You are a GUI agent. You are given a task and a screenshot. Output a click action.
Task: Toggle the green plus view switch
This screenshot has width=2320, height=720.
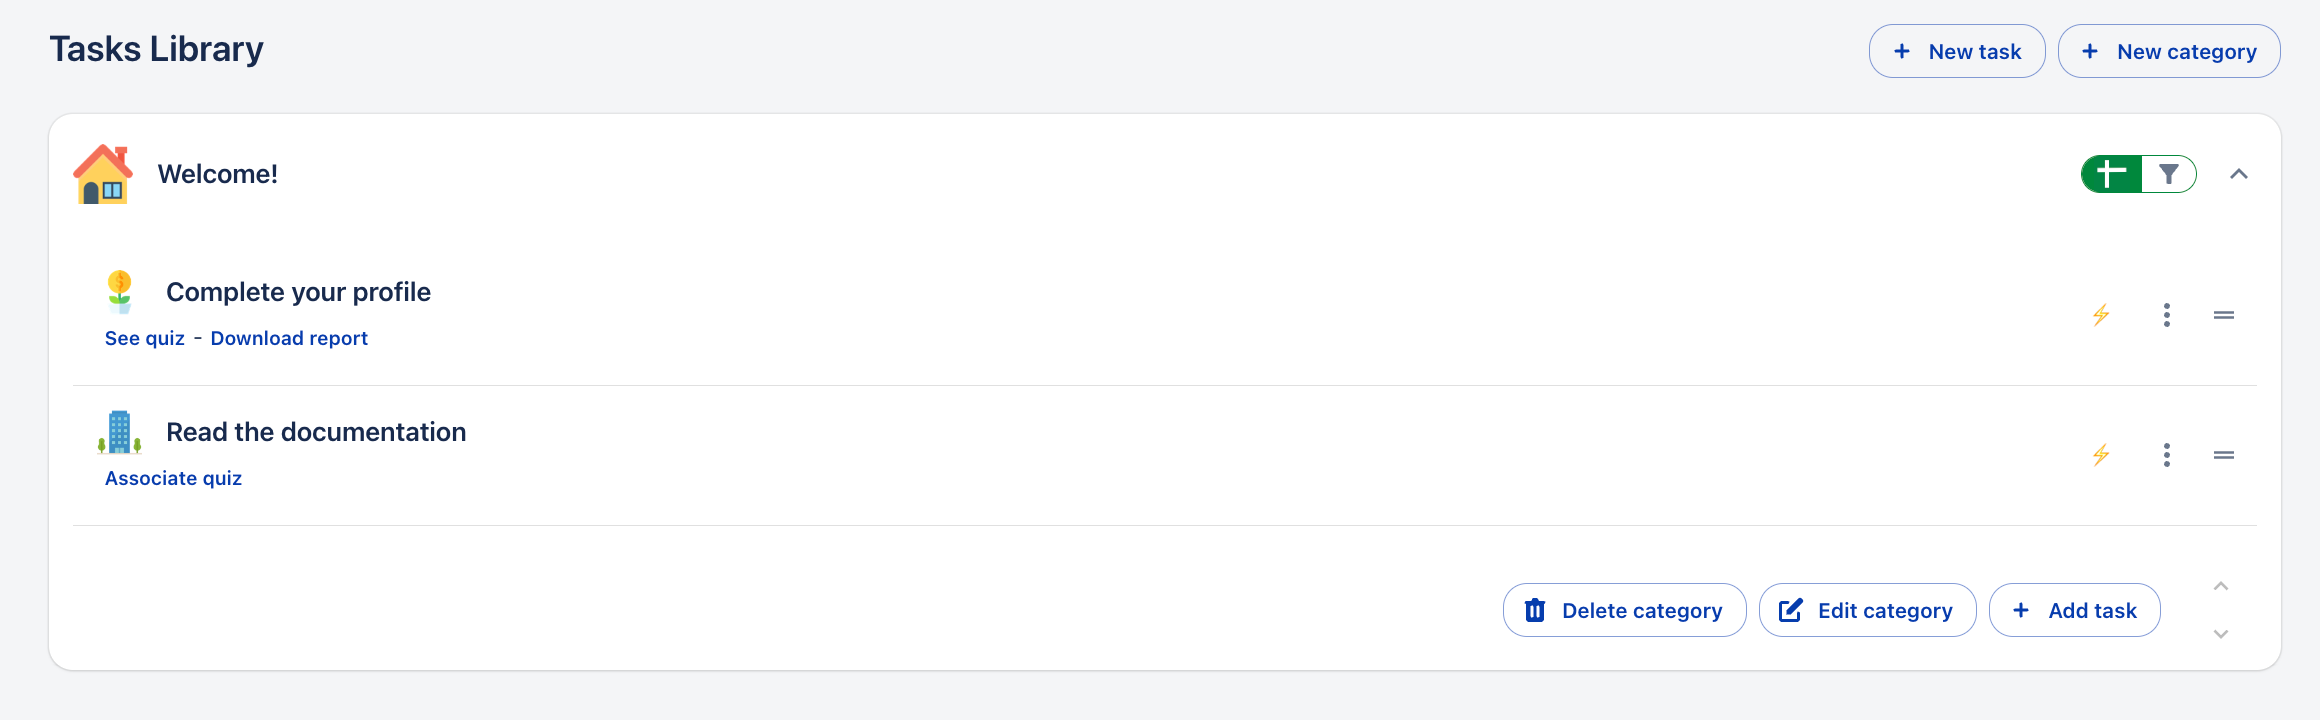[2111, 174]
